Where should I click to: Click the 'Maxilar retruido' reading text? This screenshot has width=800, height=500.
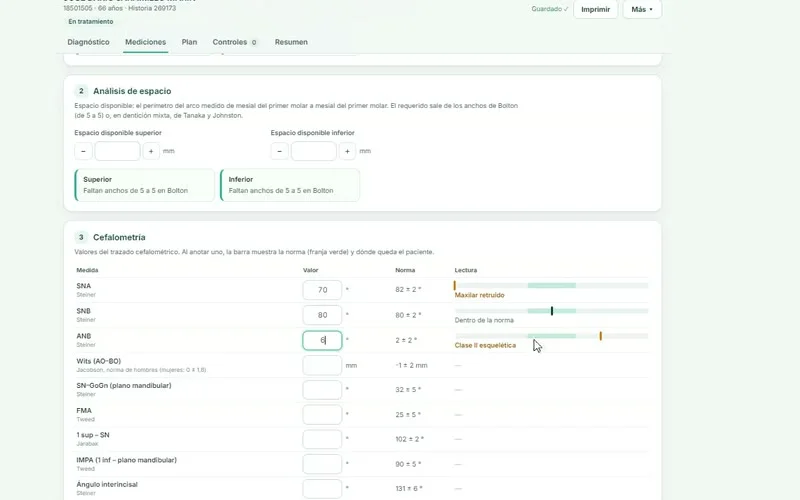(479, 295)
